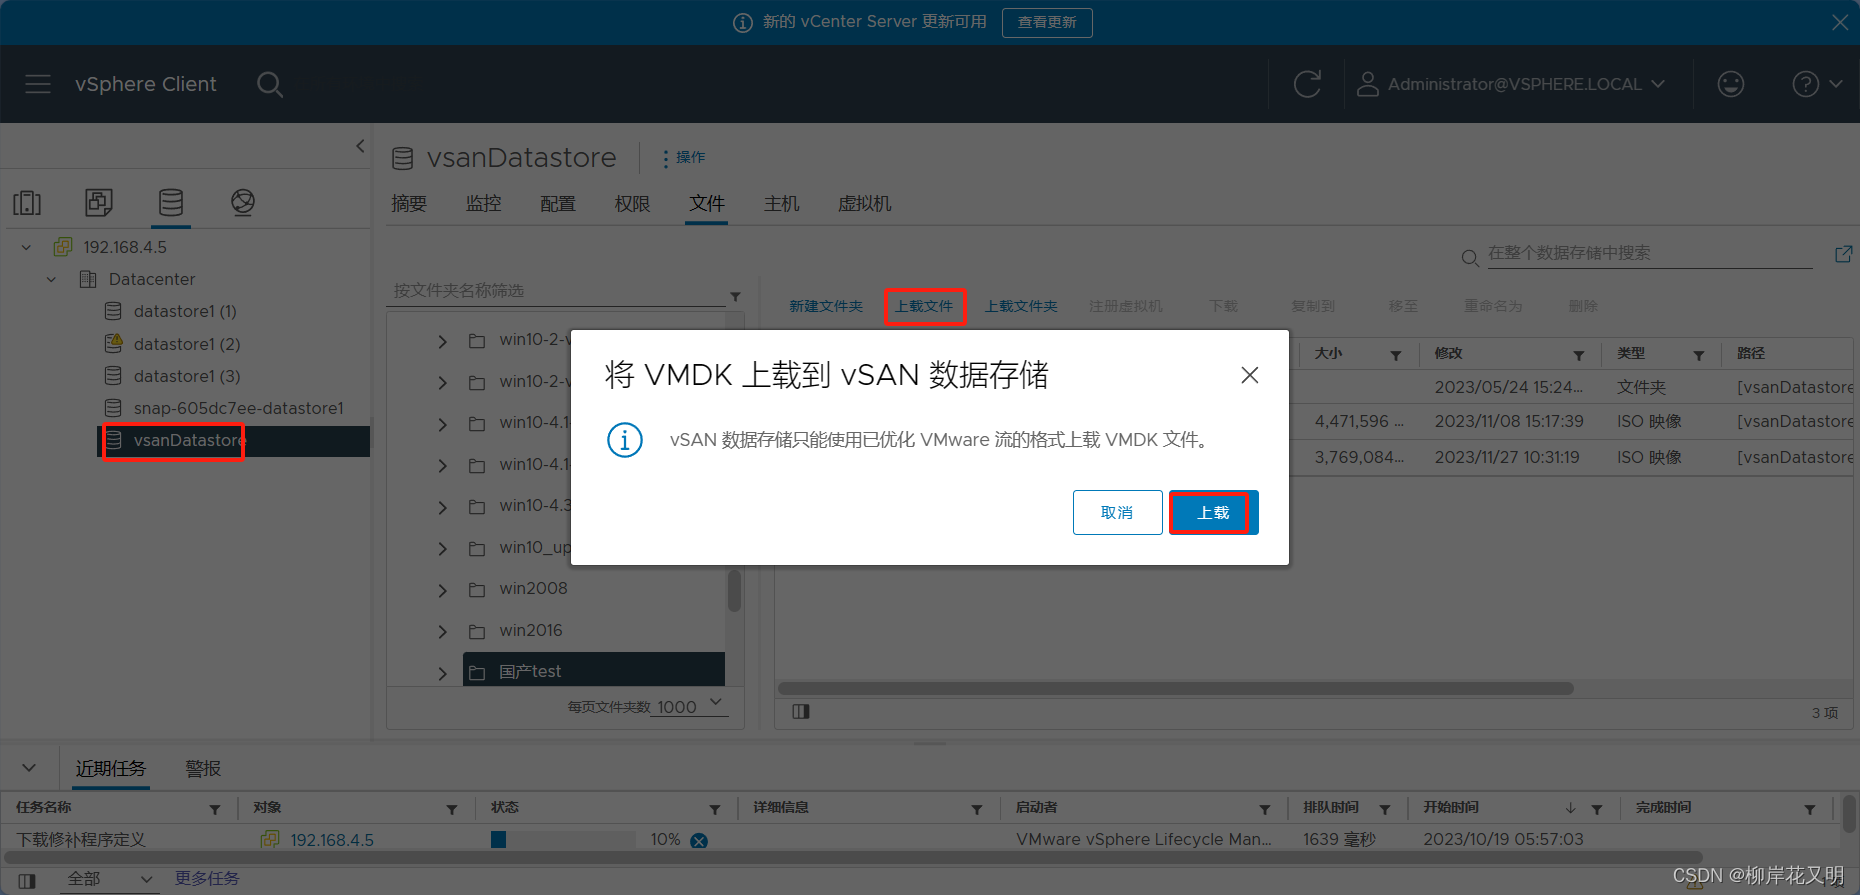The height and width of the screenshot is (895, 1860).
Task: Expand the 国产test folder
Action: pos(443,673)
